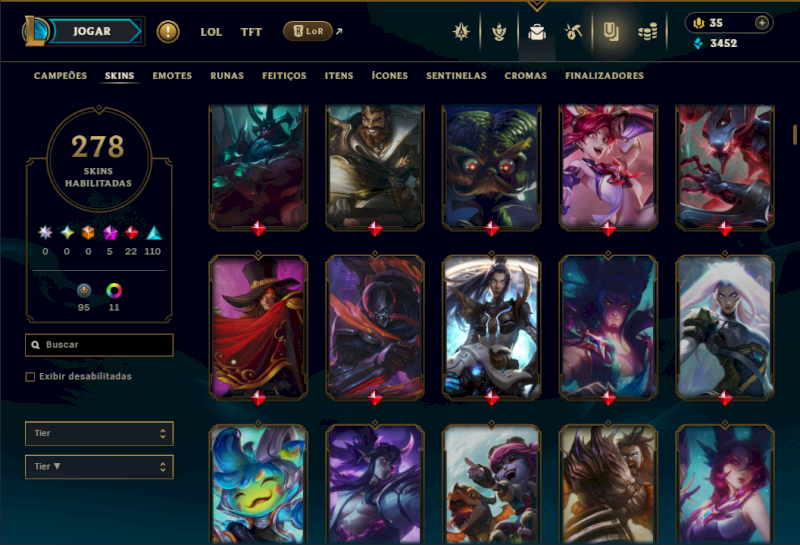The image size is (800, 545).
Task: Open the Store coins icon
Action: pos(647,33)
